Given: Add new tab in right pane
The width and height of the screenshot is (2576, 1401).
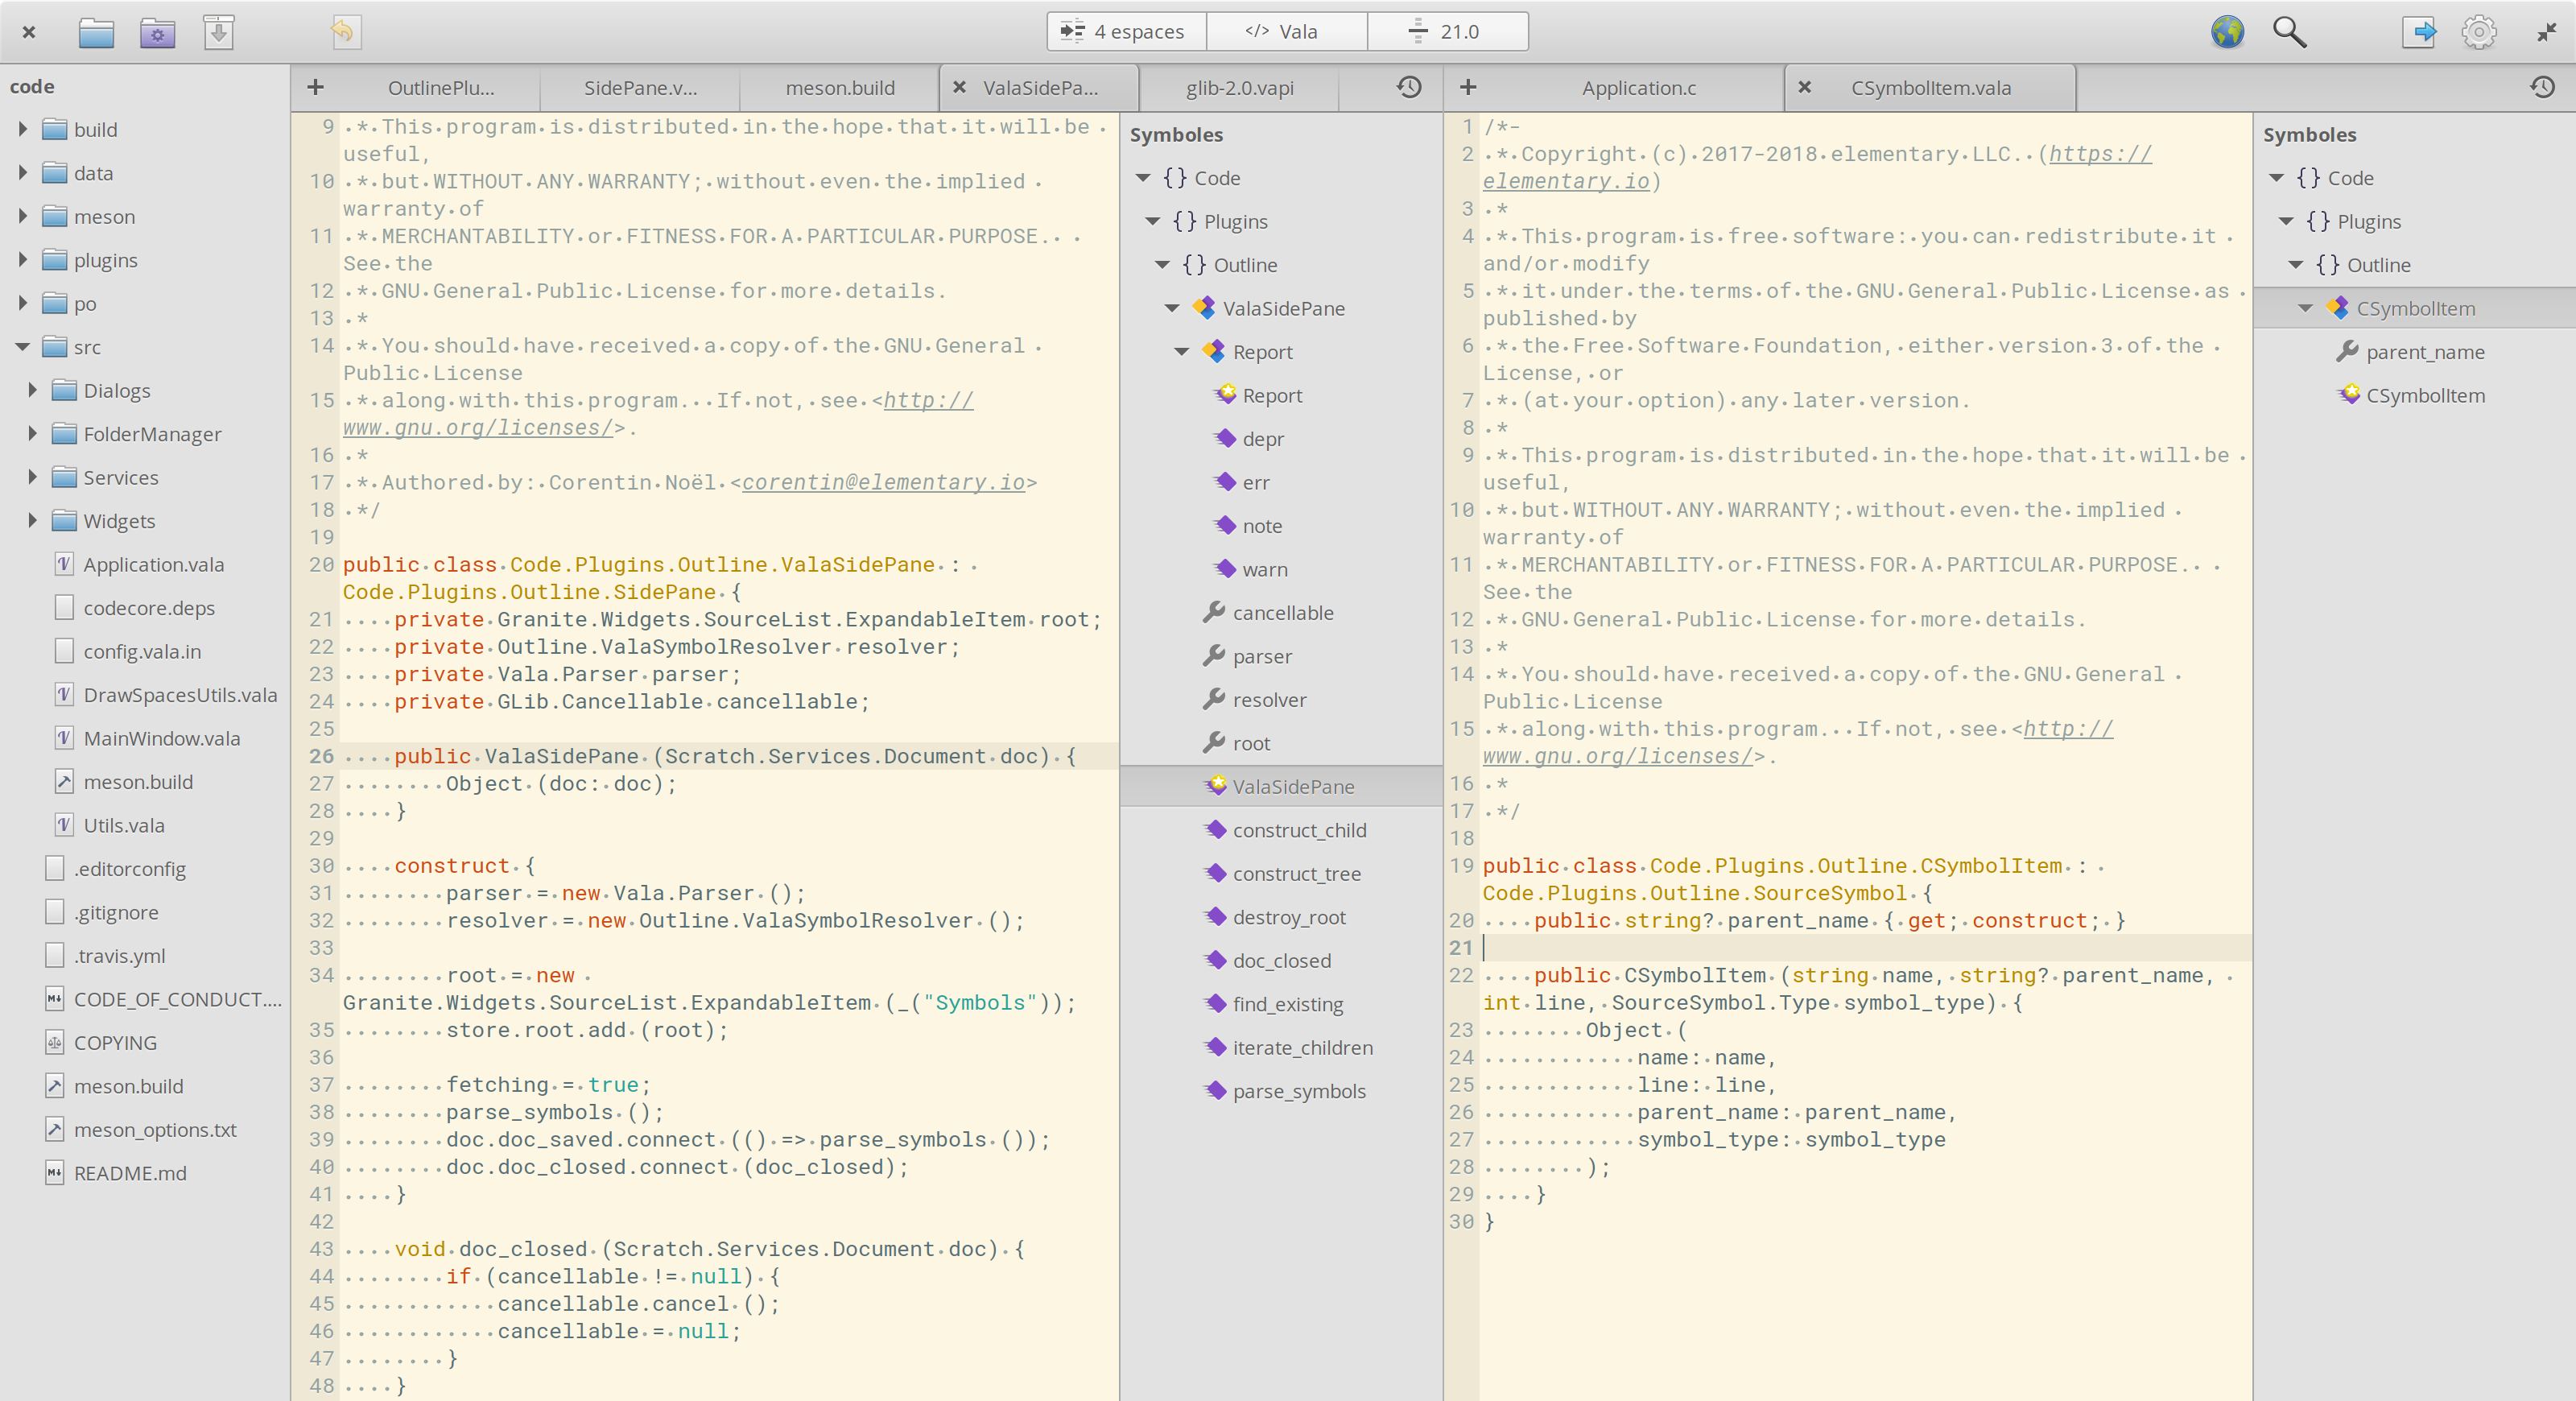Looking at the screenshot, I should (x=1467, y=88).
